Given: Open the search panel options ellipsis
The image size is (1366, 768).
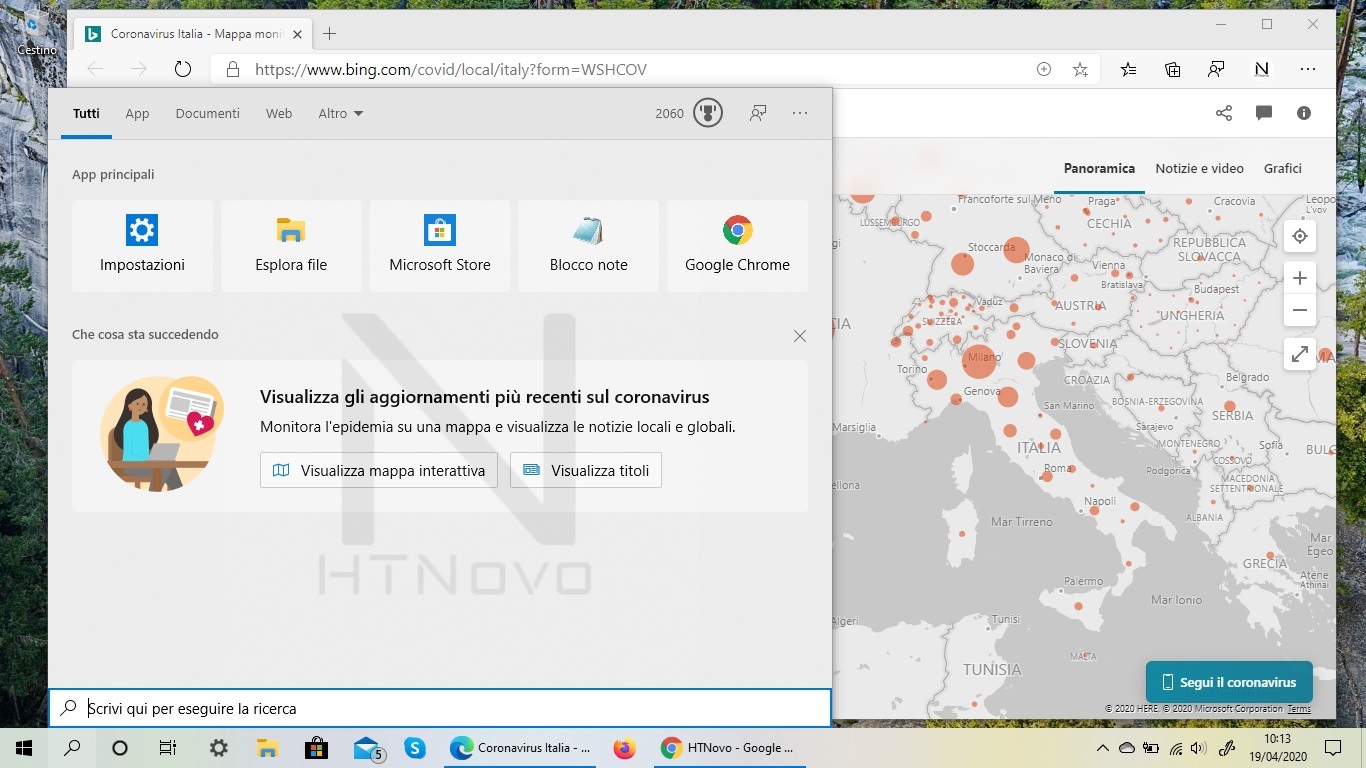Looking at the screenshot, I should [799, 113].
